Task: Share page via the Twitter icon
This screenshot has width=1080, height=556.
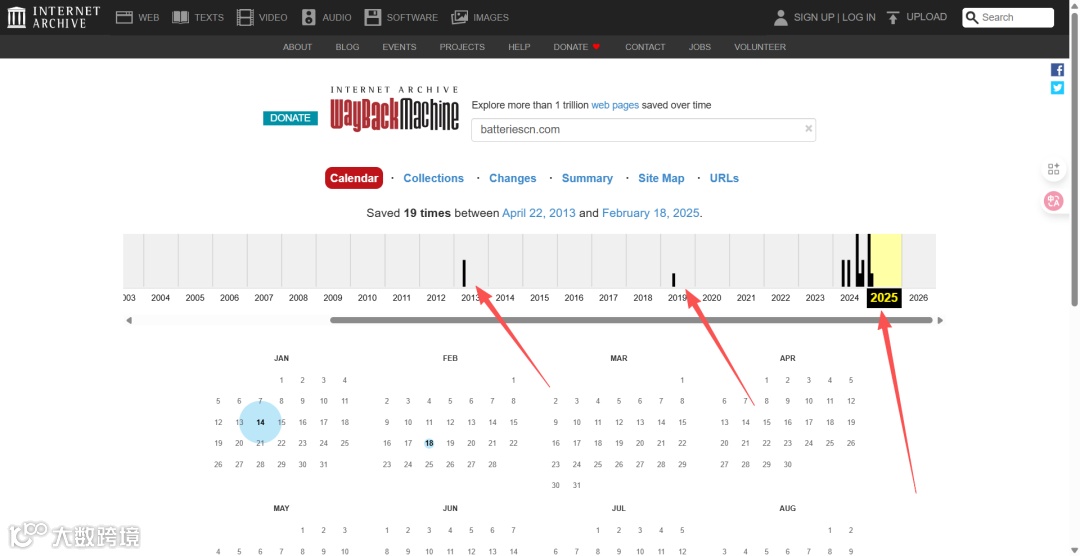Action: pos(1057,87)
